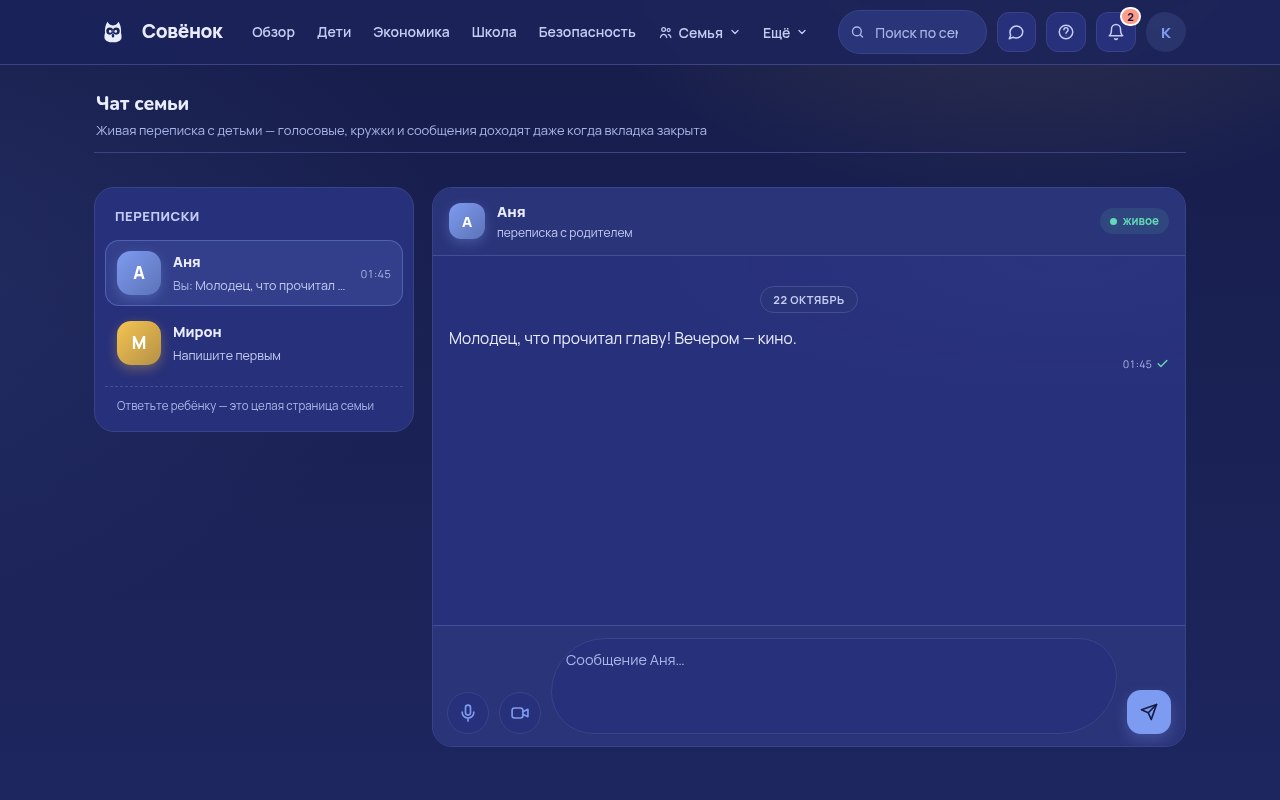This screenshot has height=800, width=1280.
Task: Expand the Ещё dropdown menu
Action: click(784, 32)
